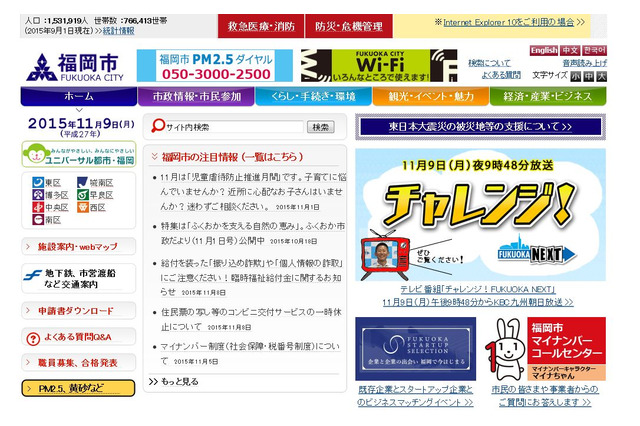Click Fukuoka Startup Selection banner image
Image resolution: width=640 pixels, height=426 pixels.
click(416, 349)
